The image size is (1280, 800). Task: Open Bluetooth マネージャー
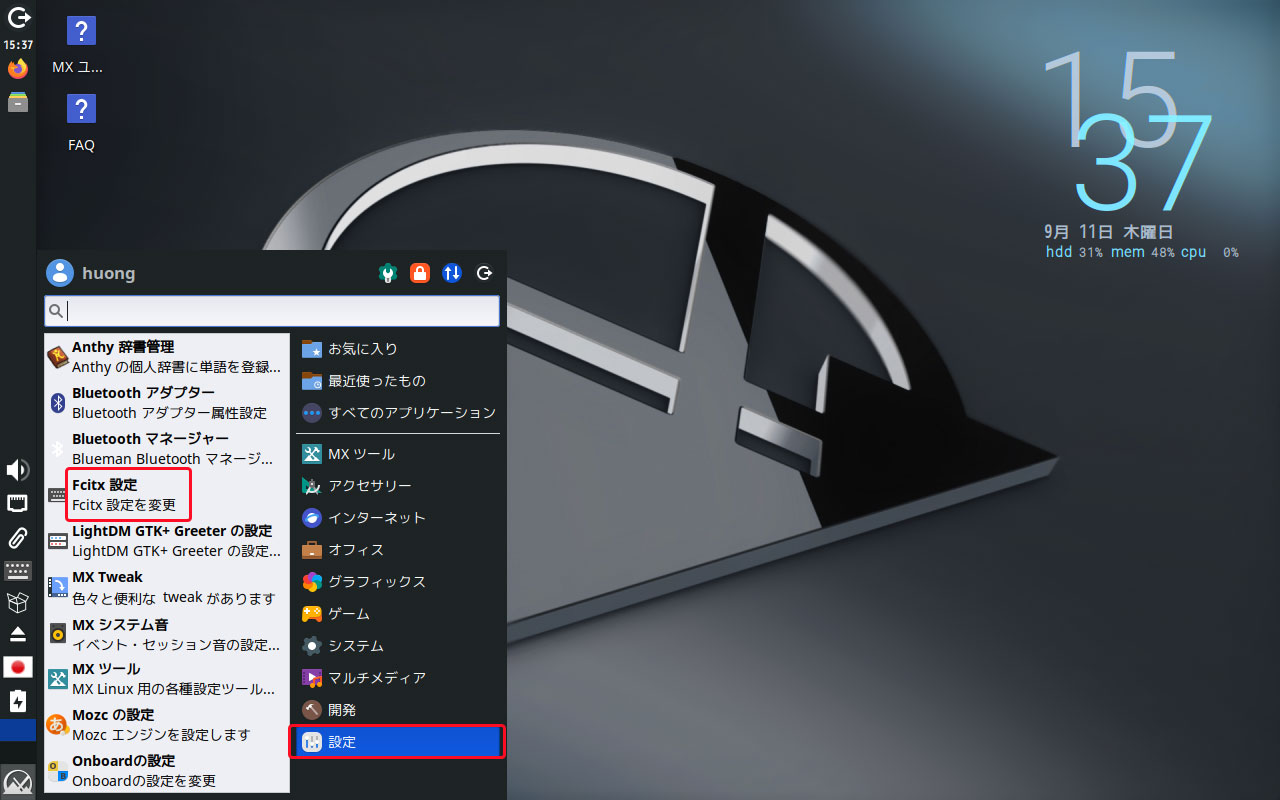pyautogui.click(x=167, y=449)
